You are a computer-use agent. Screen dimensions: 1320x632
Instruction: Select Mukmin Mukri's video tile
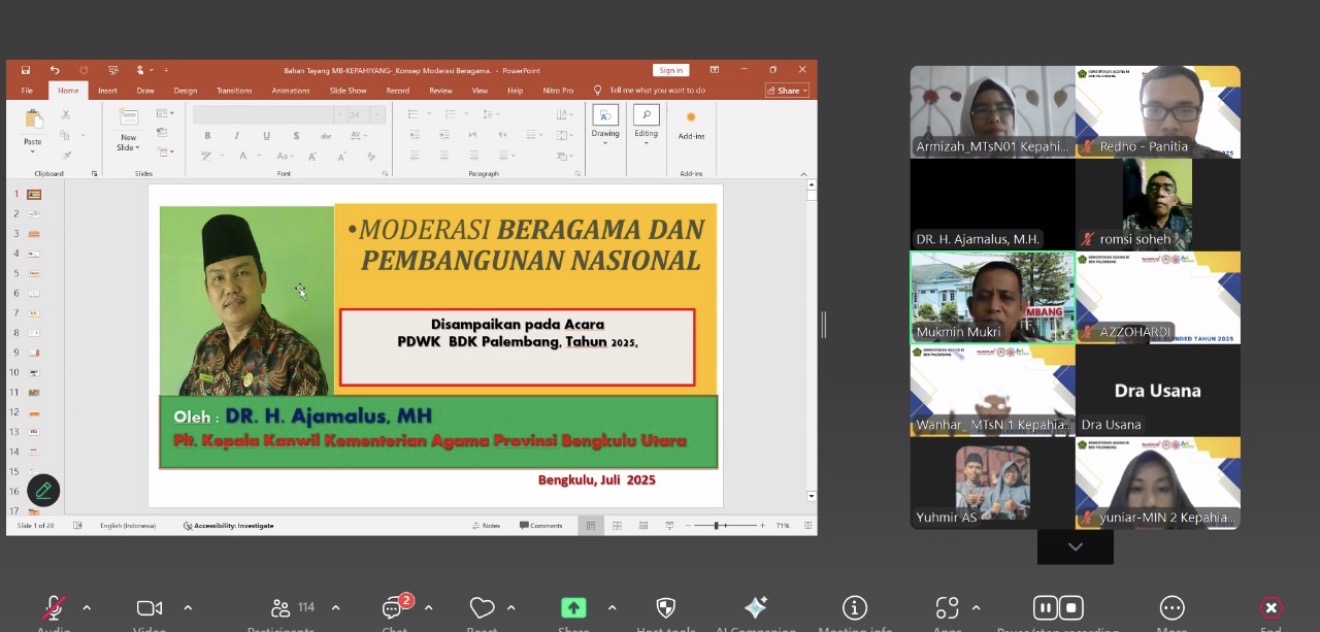pyautogui.click(x=991, y=297)
